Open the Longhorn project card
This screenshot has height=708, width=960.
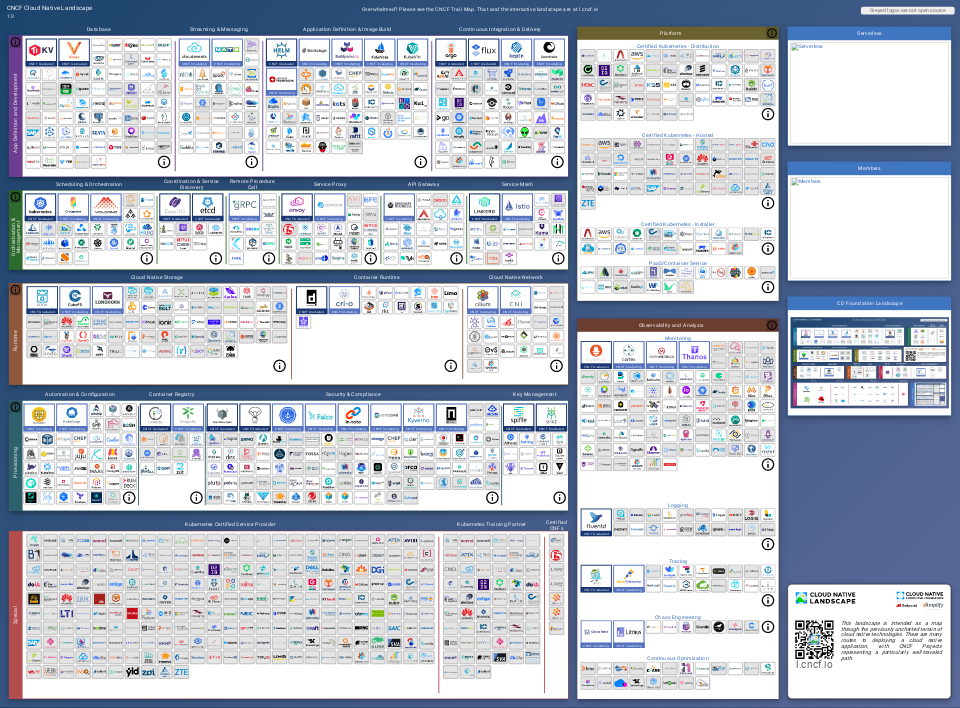[x=108, y=301]
